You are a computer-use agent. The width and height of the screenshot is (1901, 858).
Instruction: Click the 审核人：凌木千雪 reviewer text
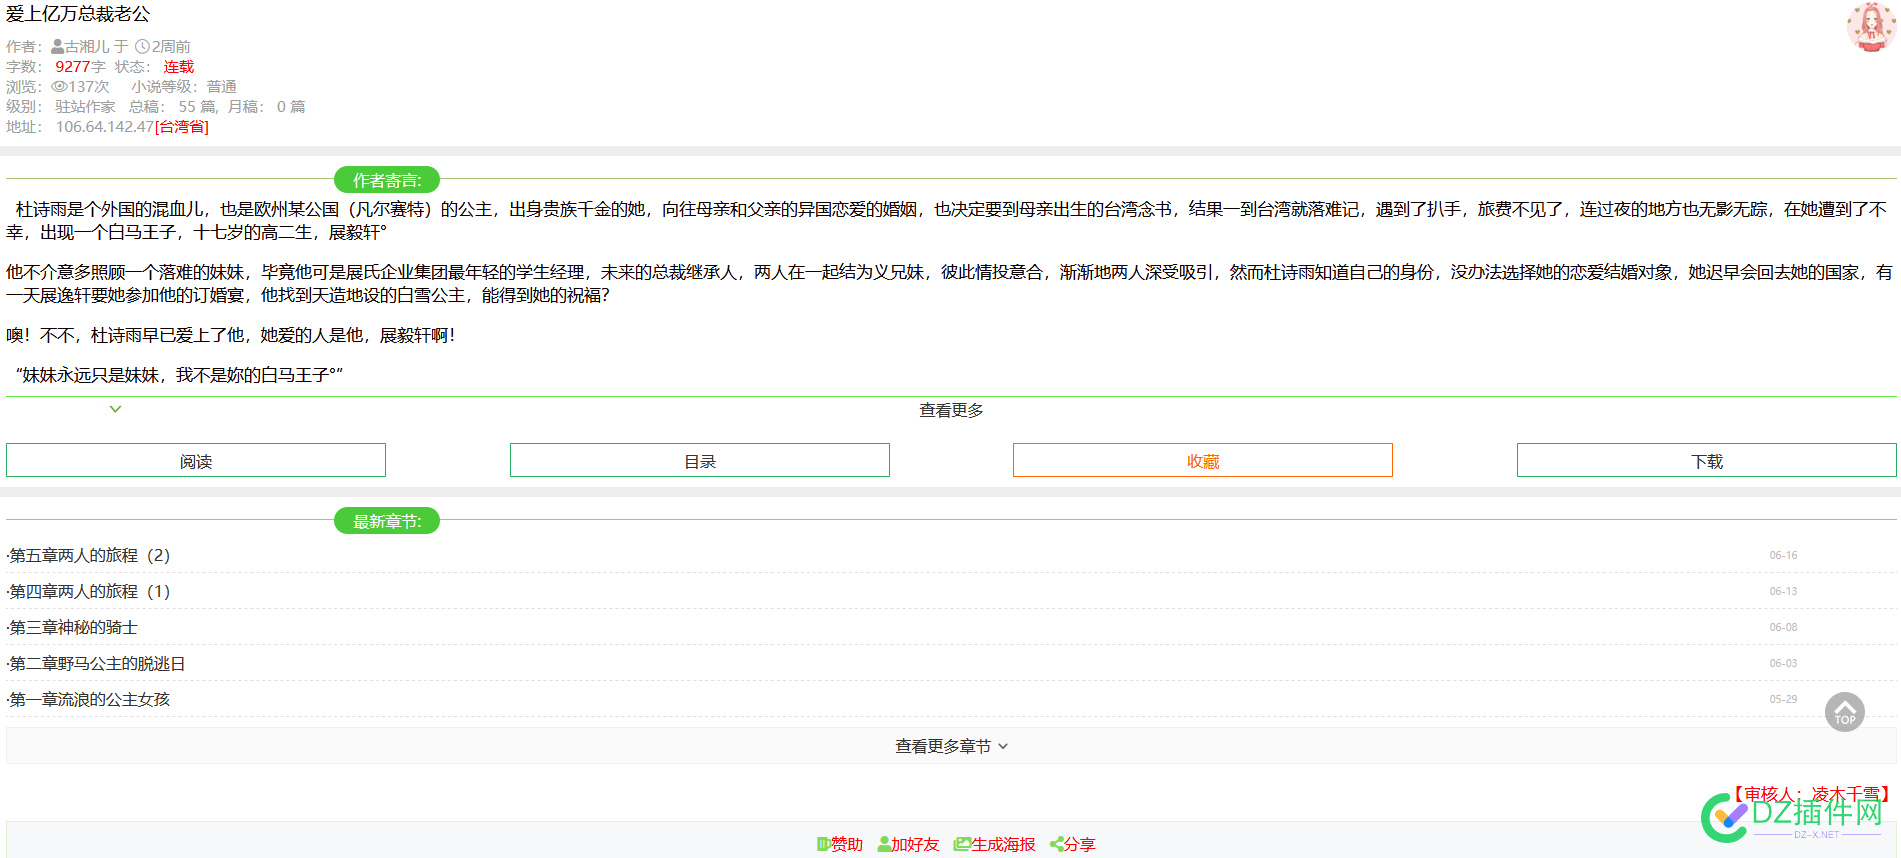coord(1811,794)
